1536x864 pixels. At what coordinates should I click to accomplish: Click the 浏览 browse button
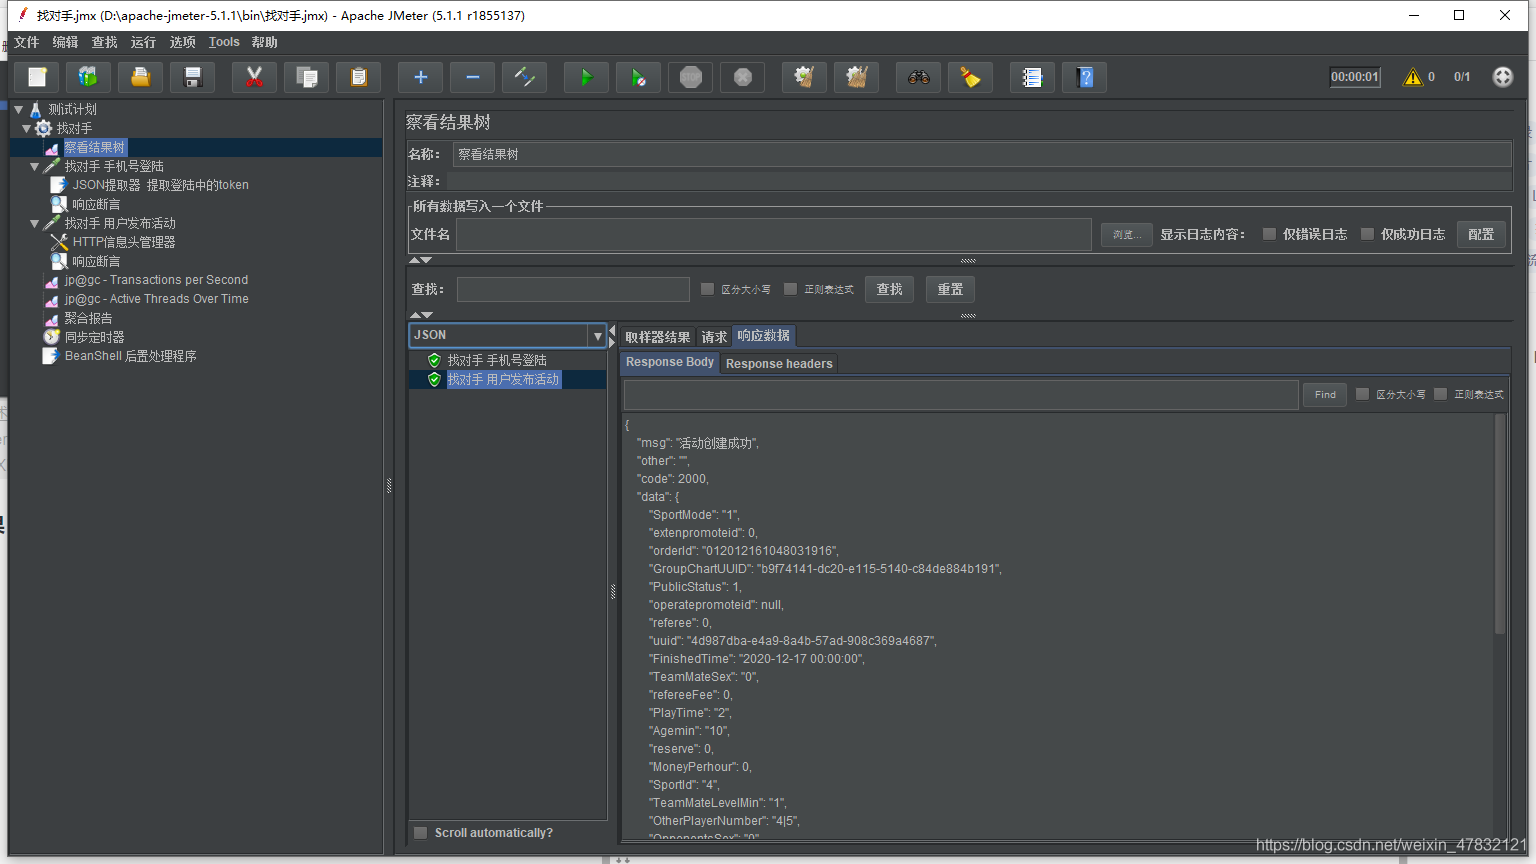tap(1127, 234)
